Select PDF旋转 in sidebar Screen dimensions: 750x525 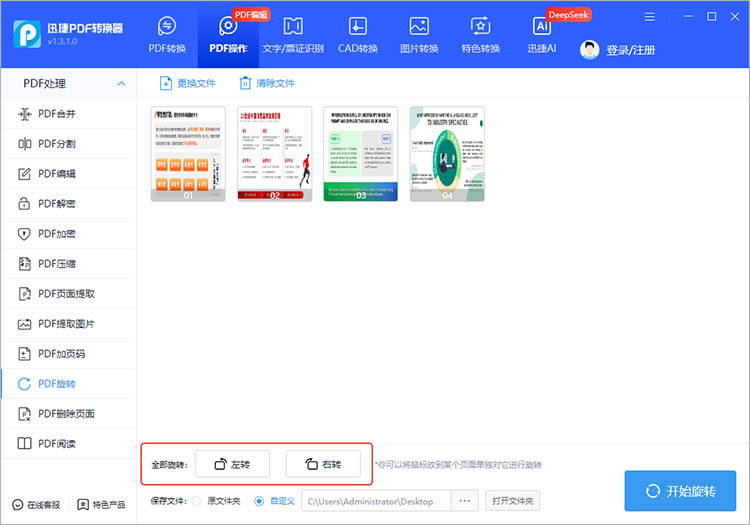(69, 384)
